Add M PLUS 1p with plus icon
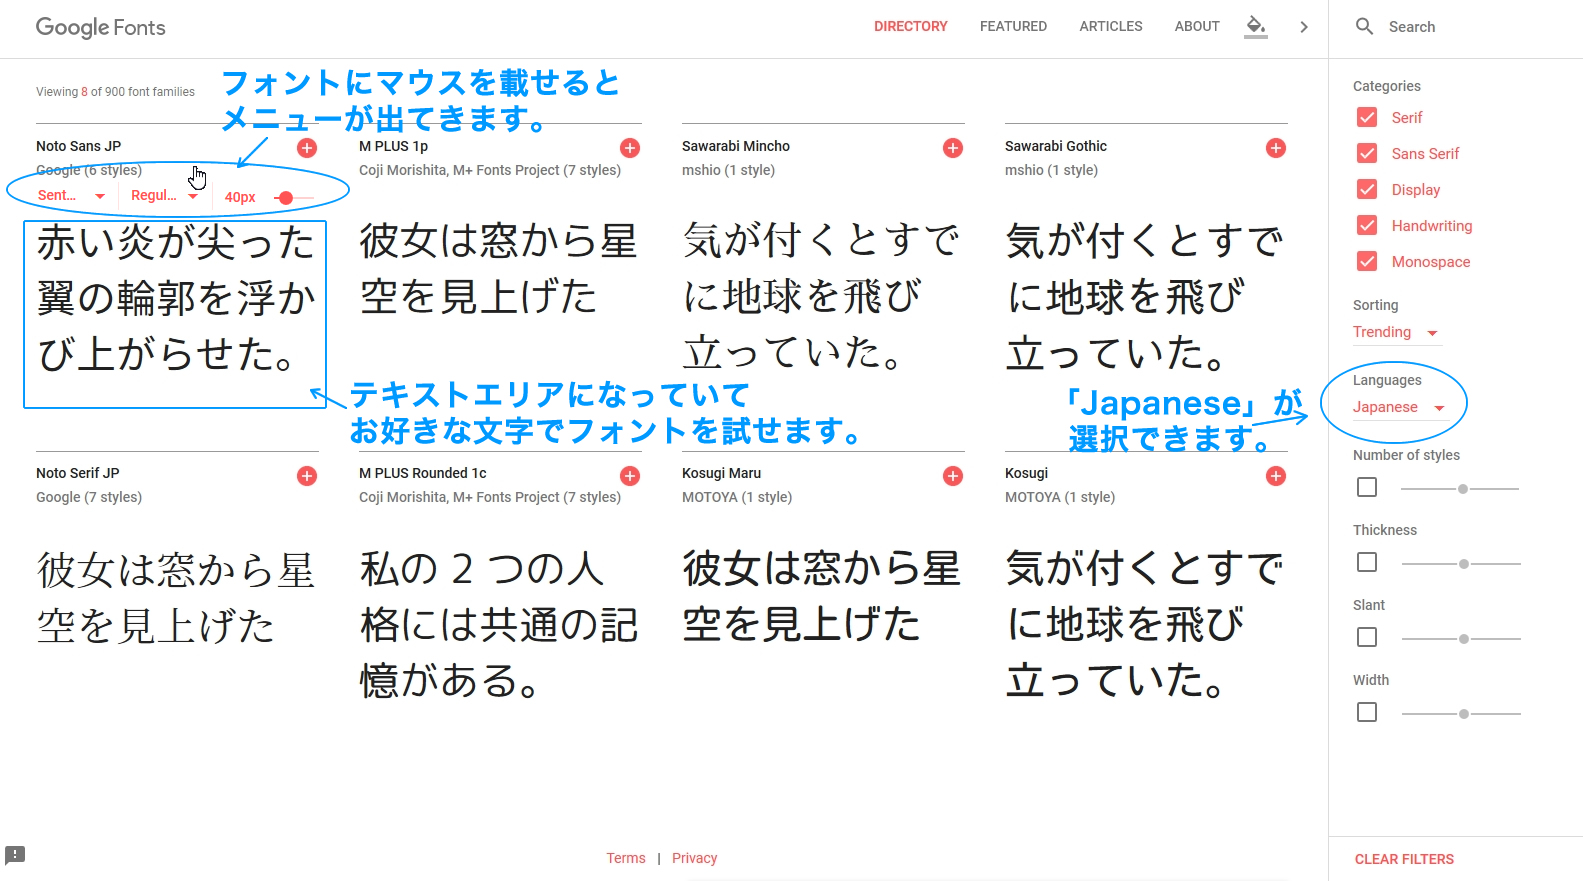The height and width of the screenshot is (881, 1583). [630, 148]
